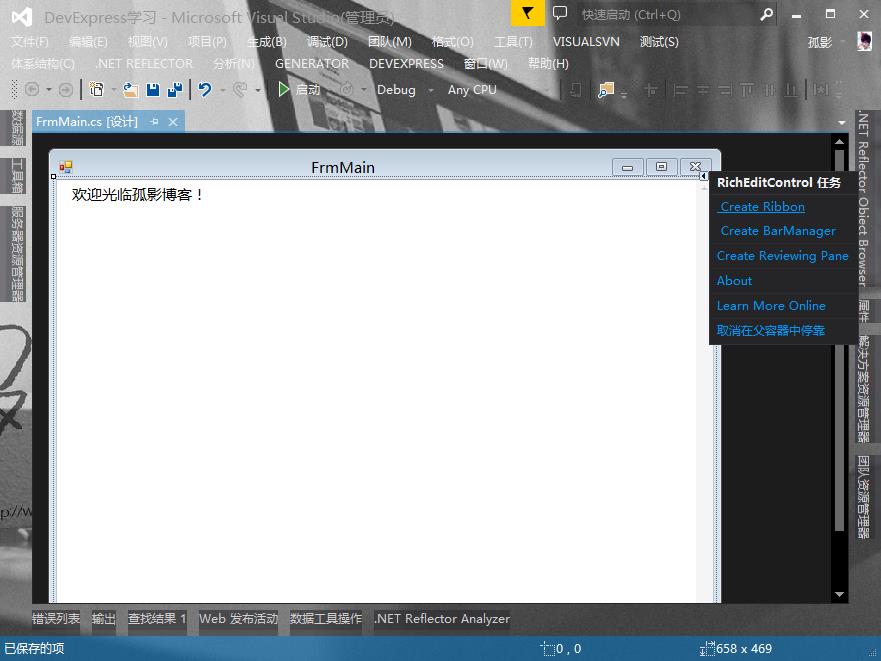881x661 pixels.
Task: Expand the navigate backward history dropdown
Action: [x=49, y=90]
